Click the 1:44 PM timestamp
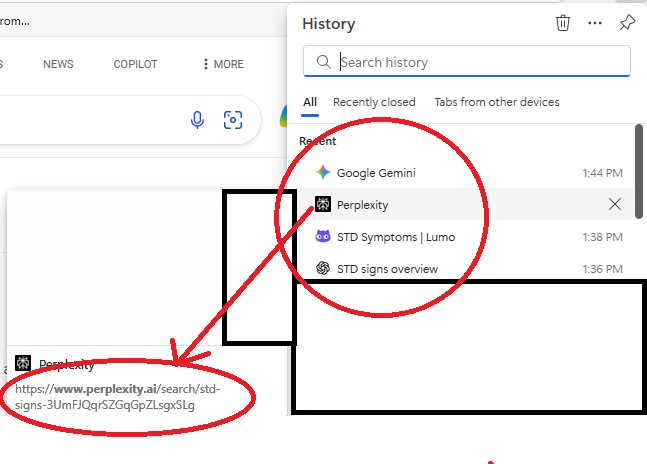This screenshot has height=464, width=647. pos(602,173)
